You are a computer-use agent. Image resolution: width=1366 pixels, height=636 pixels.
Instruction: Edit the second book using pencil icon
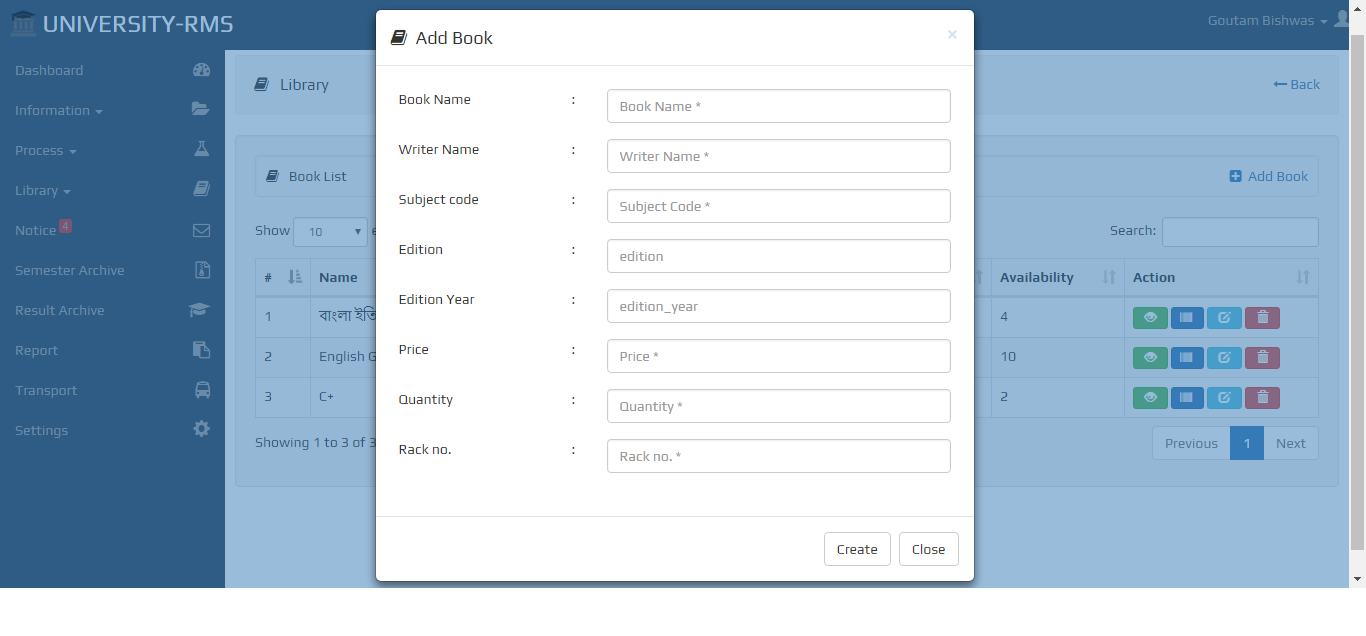click(1224, 358)
